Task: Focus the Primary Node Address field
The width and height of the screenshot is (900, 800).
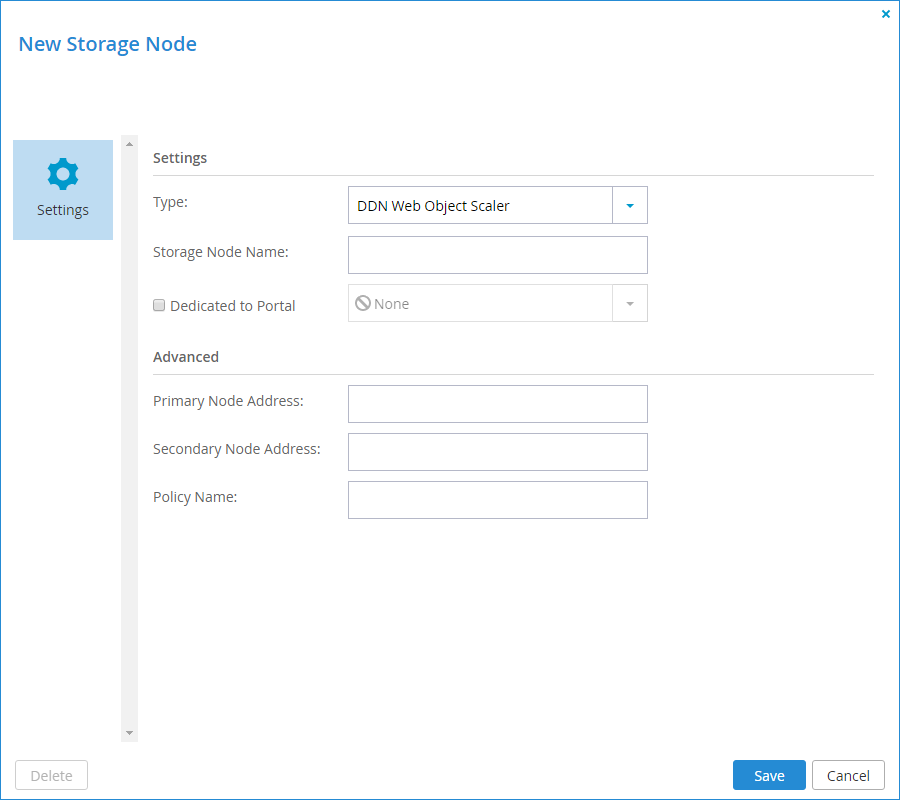Action: click(498, 404)
